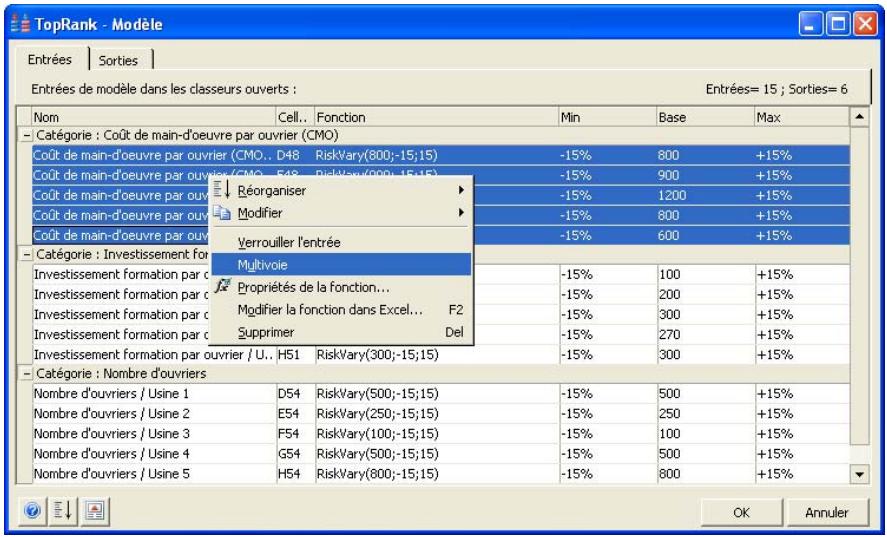Close the TopRank Modèle window
887x537 pixels.
[x=865, y=25]
